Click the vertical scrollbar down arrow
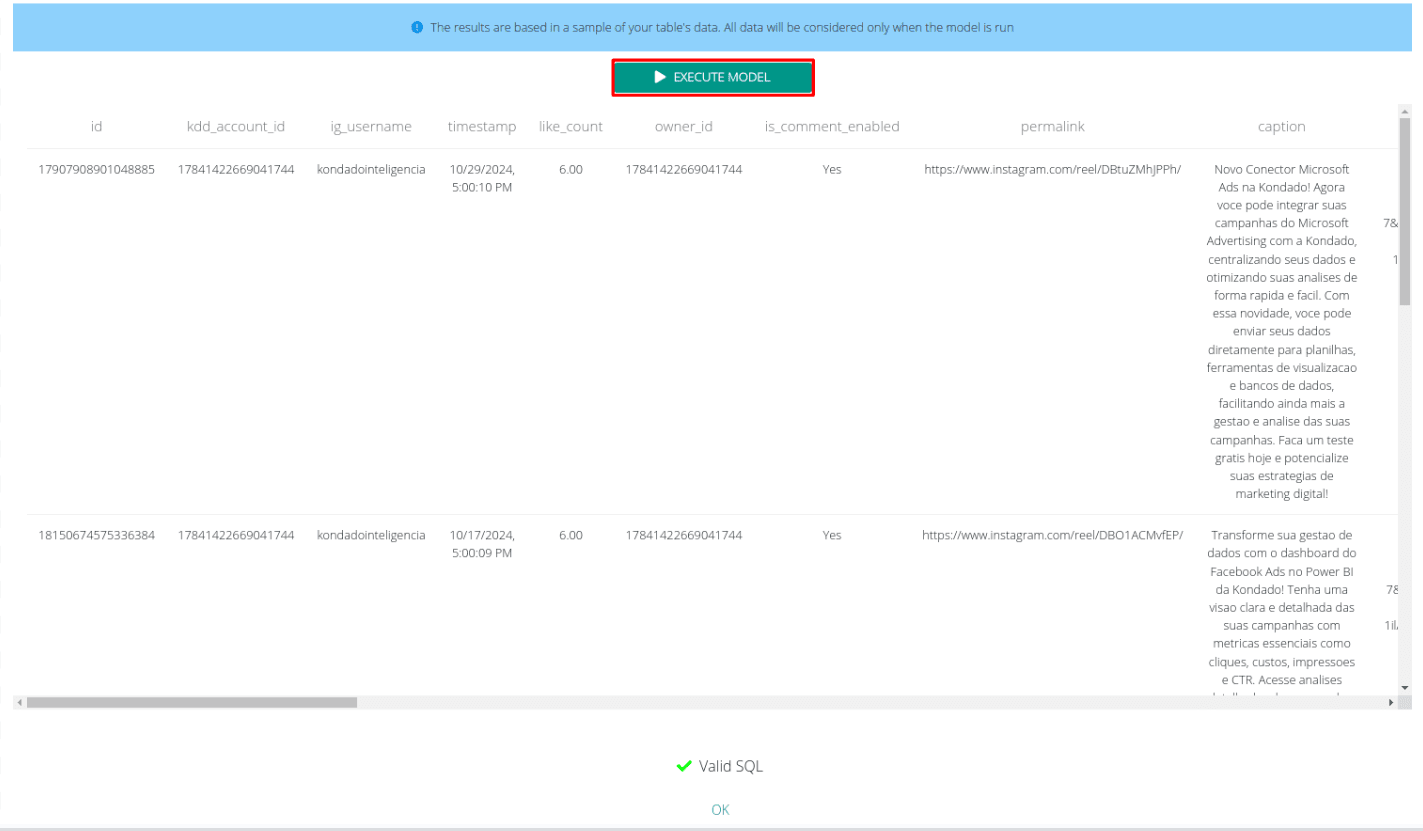The image size is (1423, 831). click(x=1404, y=688)
